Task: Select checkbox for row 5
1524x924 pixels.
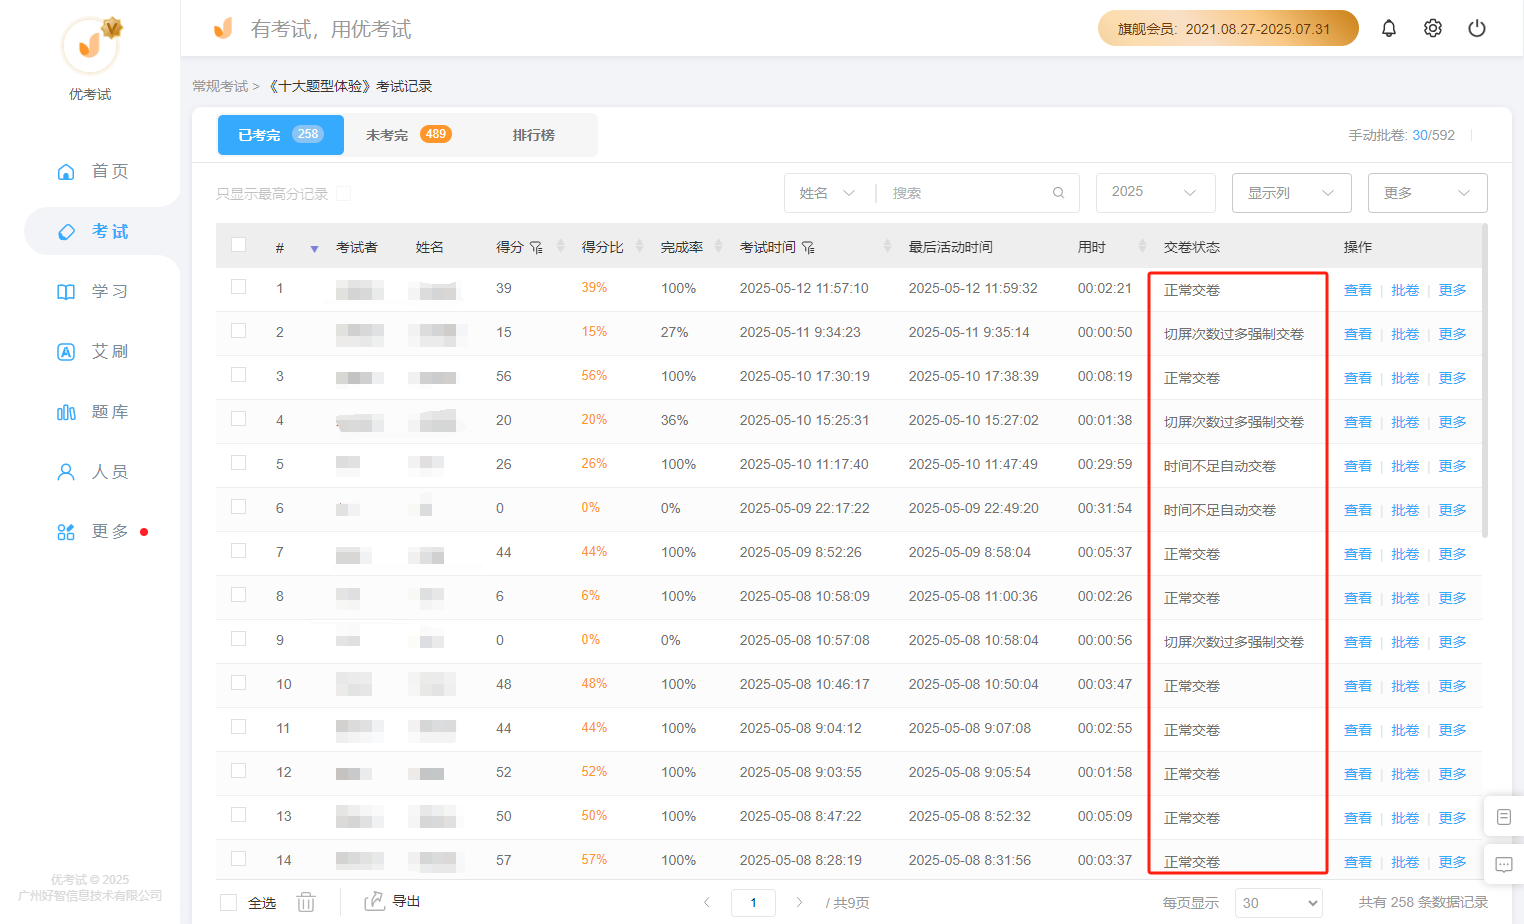Action: pyautogui.click(x=238, y=462)
